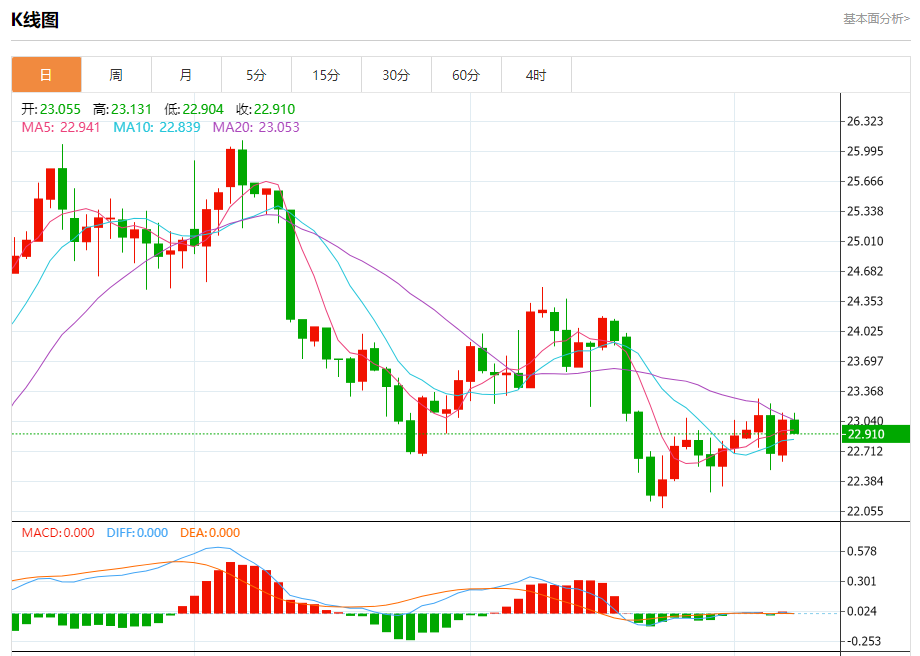920x656 pixels.
Task: Click the DEA:0.000 label
Action: point(210,533)
